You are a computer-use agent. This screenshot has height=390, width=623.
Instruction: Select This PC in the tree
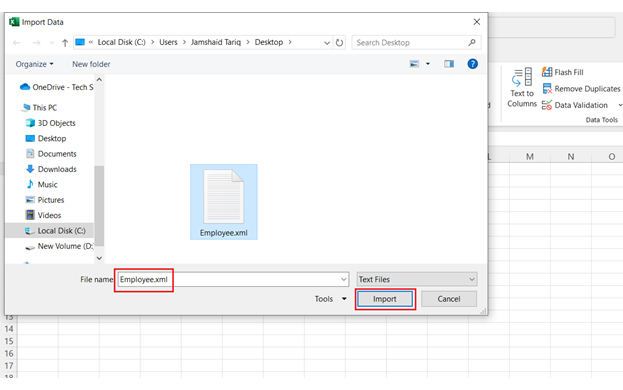point(40,107)
